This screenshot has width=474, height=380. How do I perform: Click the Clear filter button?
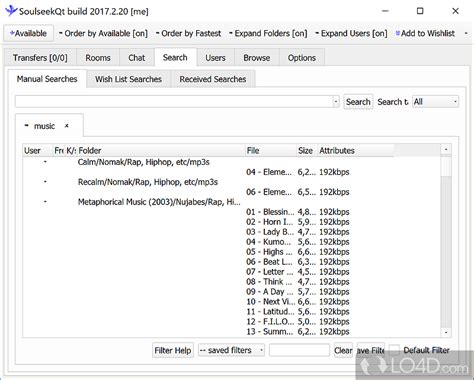(x=343, y=350)
